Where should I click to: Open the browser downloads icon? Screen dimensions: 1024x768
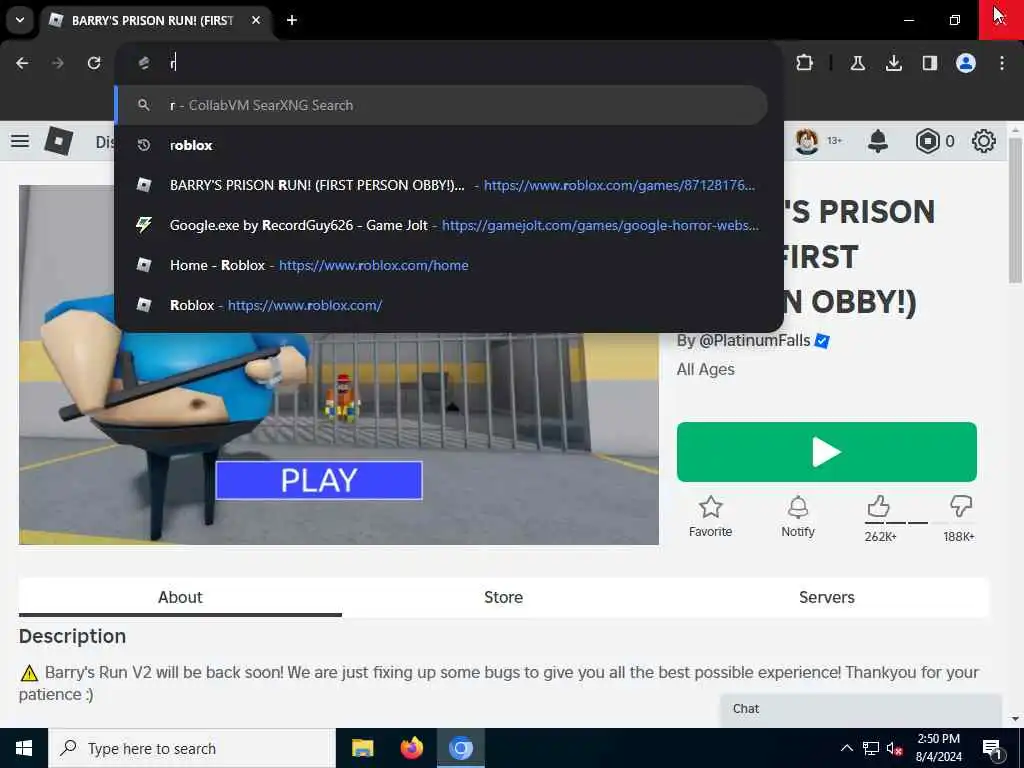point(893,63)
